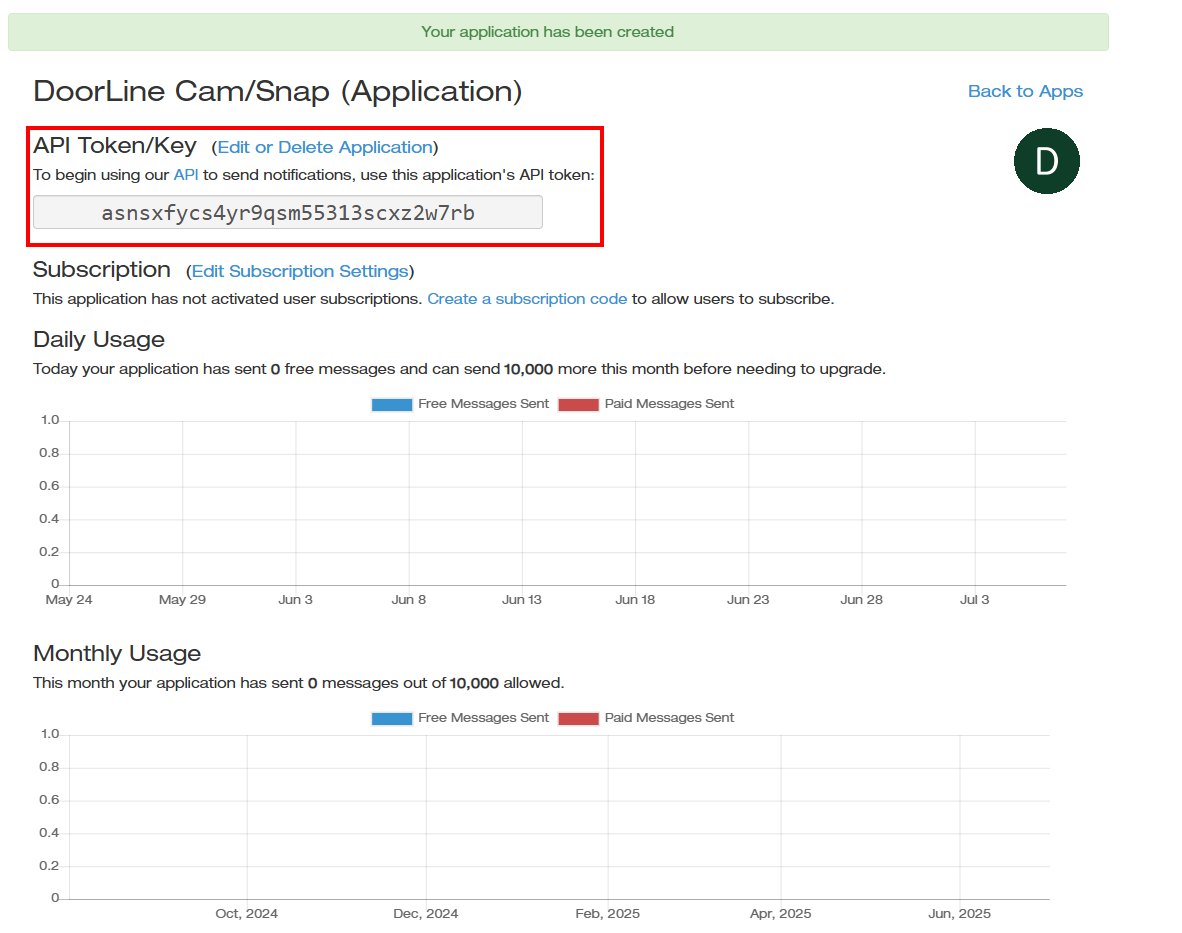Open Edit Subscription Settings
The image size is (1182, 933).
click(x=300, y=271)
